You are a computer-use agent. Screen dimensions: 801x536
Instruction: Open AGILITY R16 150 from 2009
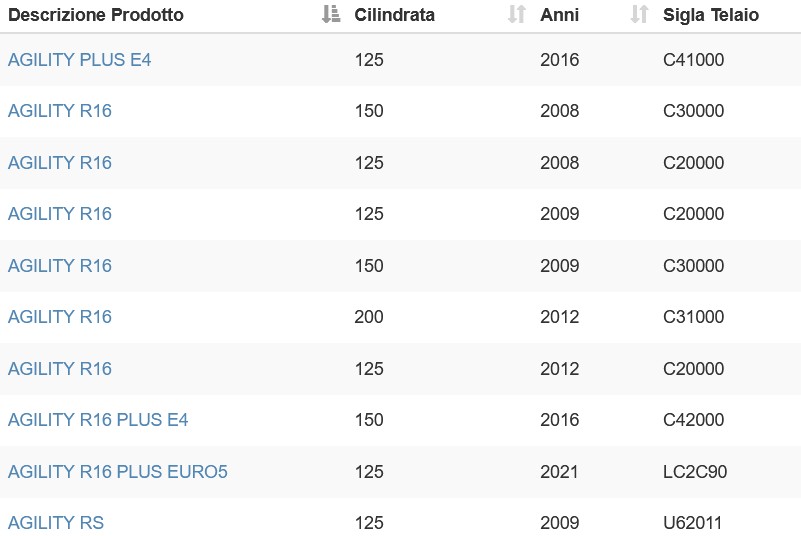(60, 266)
